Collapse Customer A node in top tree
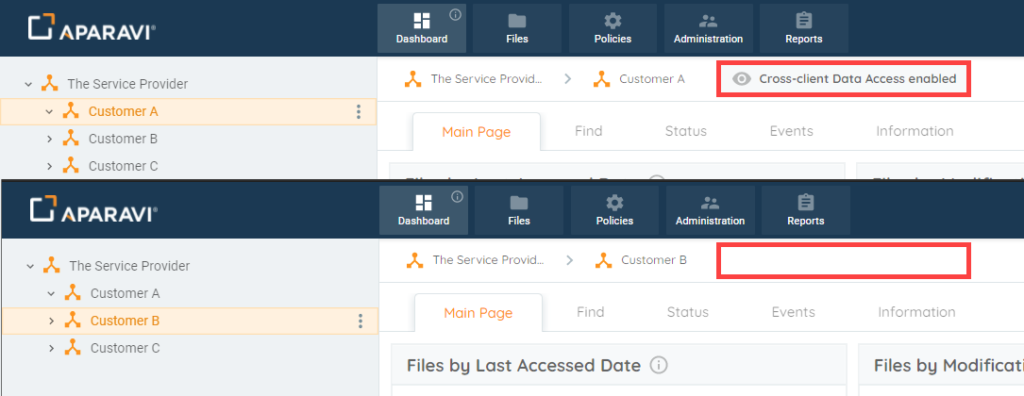This screenshot has height=396, width=1024. click(49, 112)
